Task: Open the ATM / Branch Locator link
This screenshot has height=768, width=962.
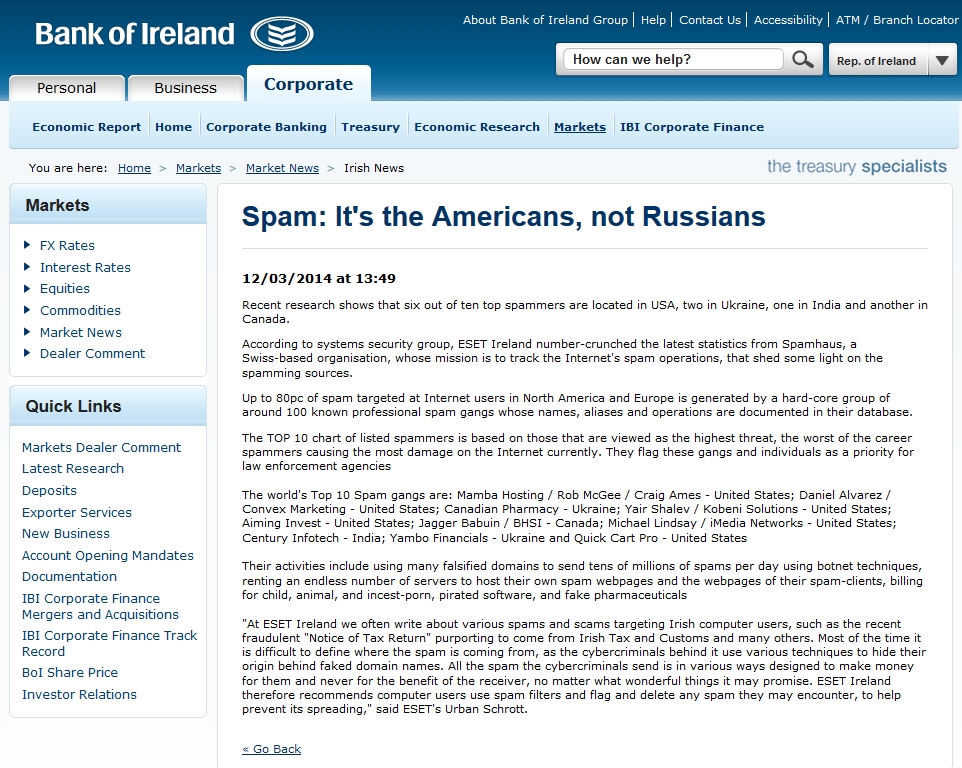Action: click(x=896, y=20)
